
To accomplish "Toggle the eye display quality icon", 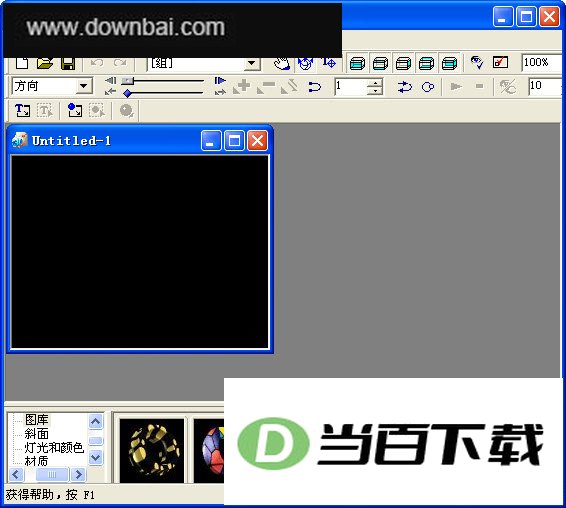I will point(477,62).
